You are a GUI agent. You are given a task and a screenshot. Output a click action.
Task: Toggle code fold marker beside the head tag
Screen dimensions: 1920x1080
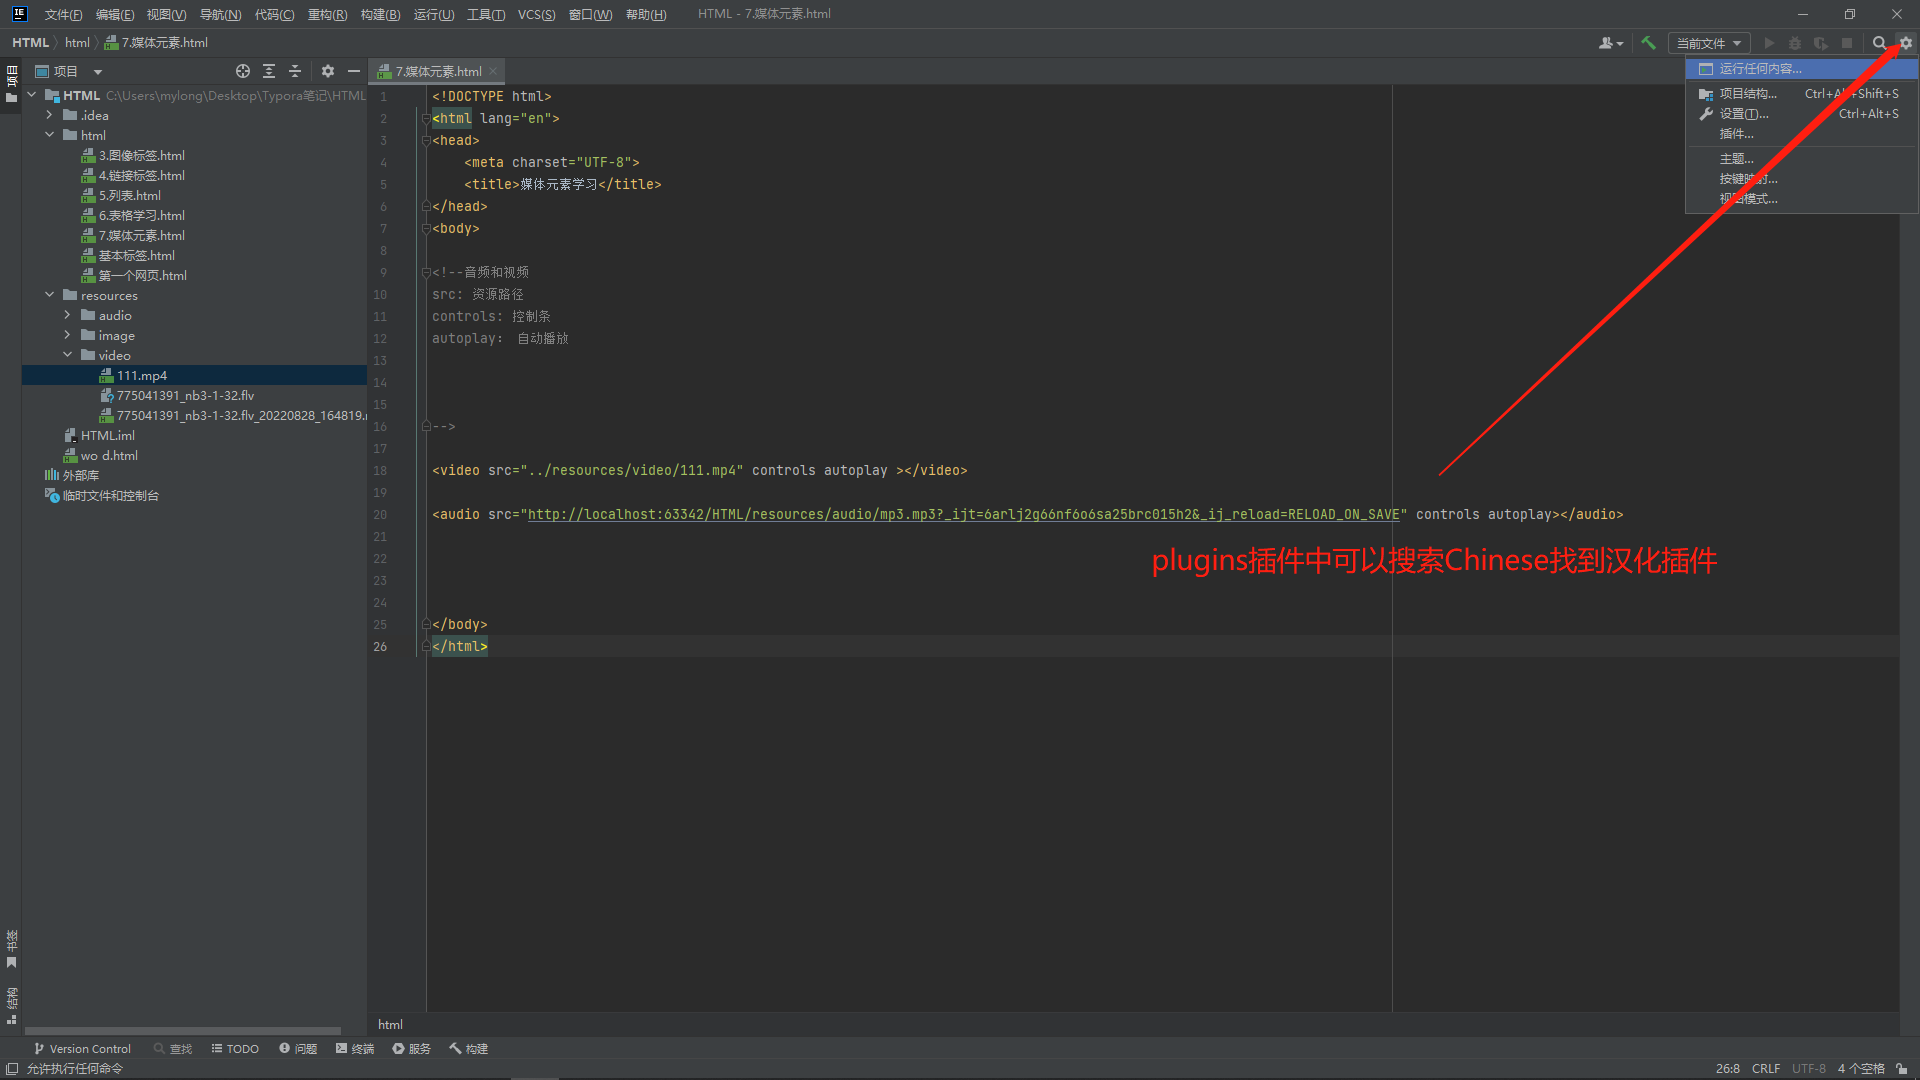tap(425, 140)
